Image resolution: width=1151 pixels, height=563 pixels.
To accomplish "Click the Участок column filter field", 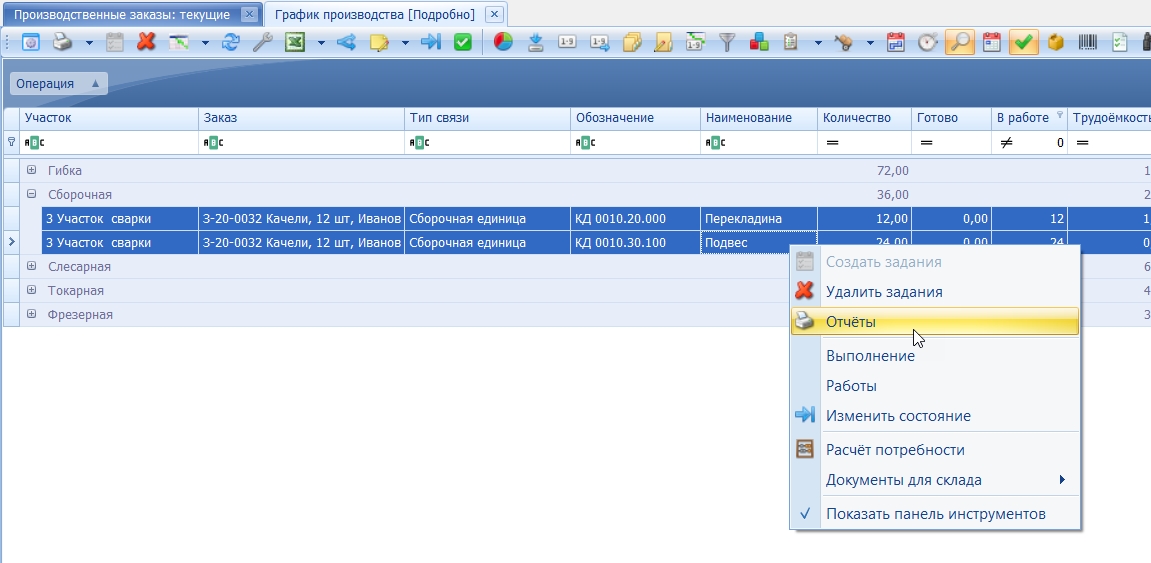I will tap(109, 142).
